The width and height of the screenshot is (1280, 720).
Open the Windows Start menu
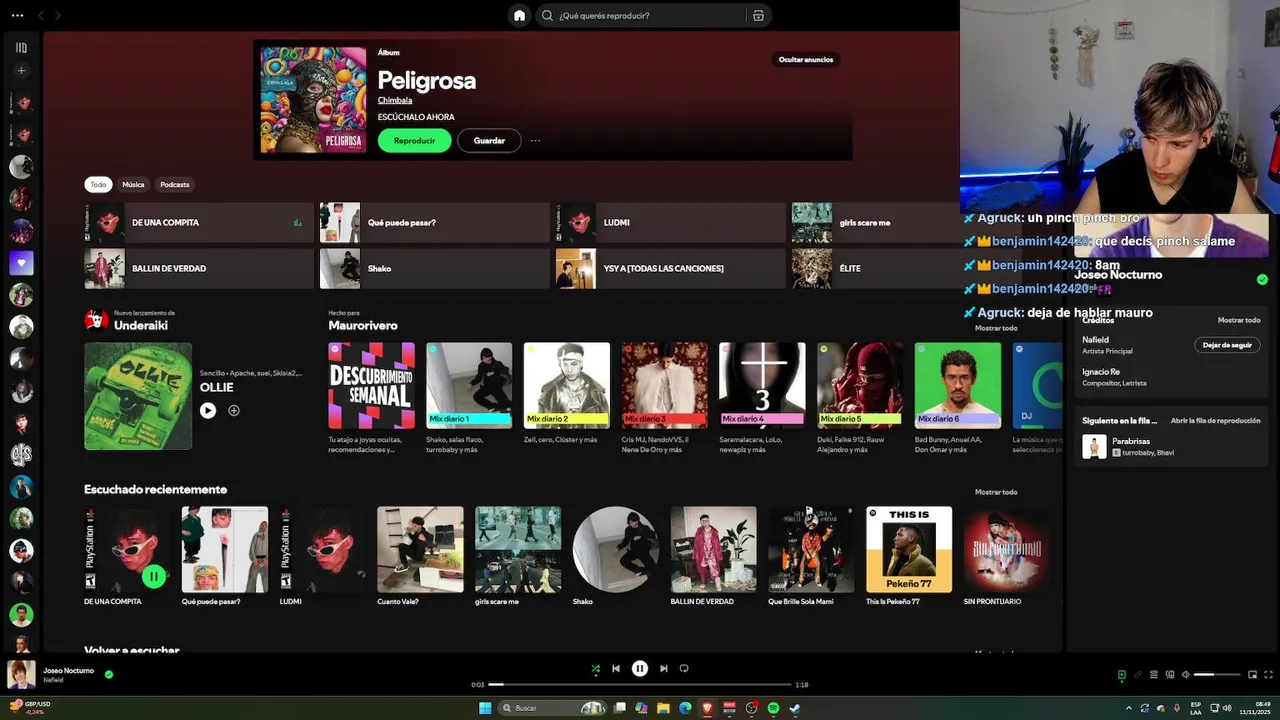[x=485, y=708]
